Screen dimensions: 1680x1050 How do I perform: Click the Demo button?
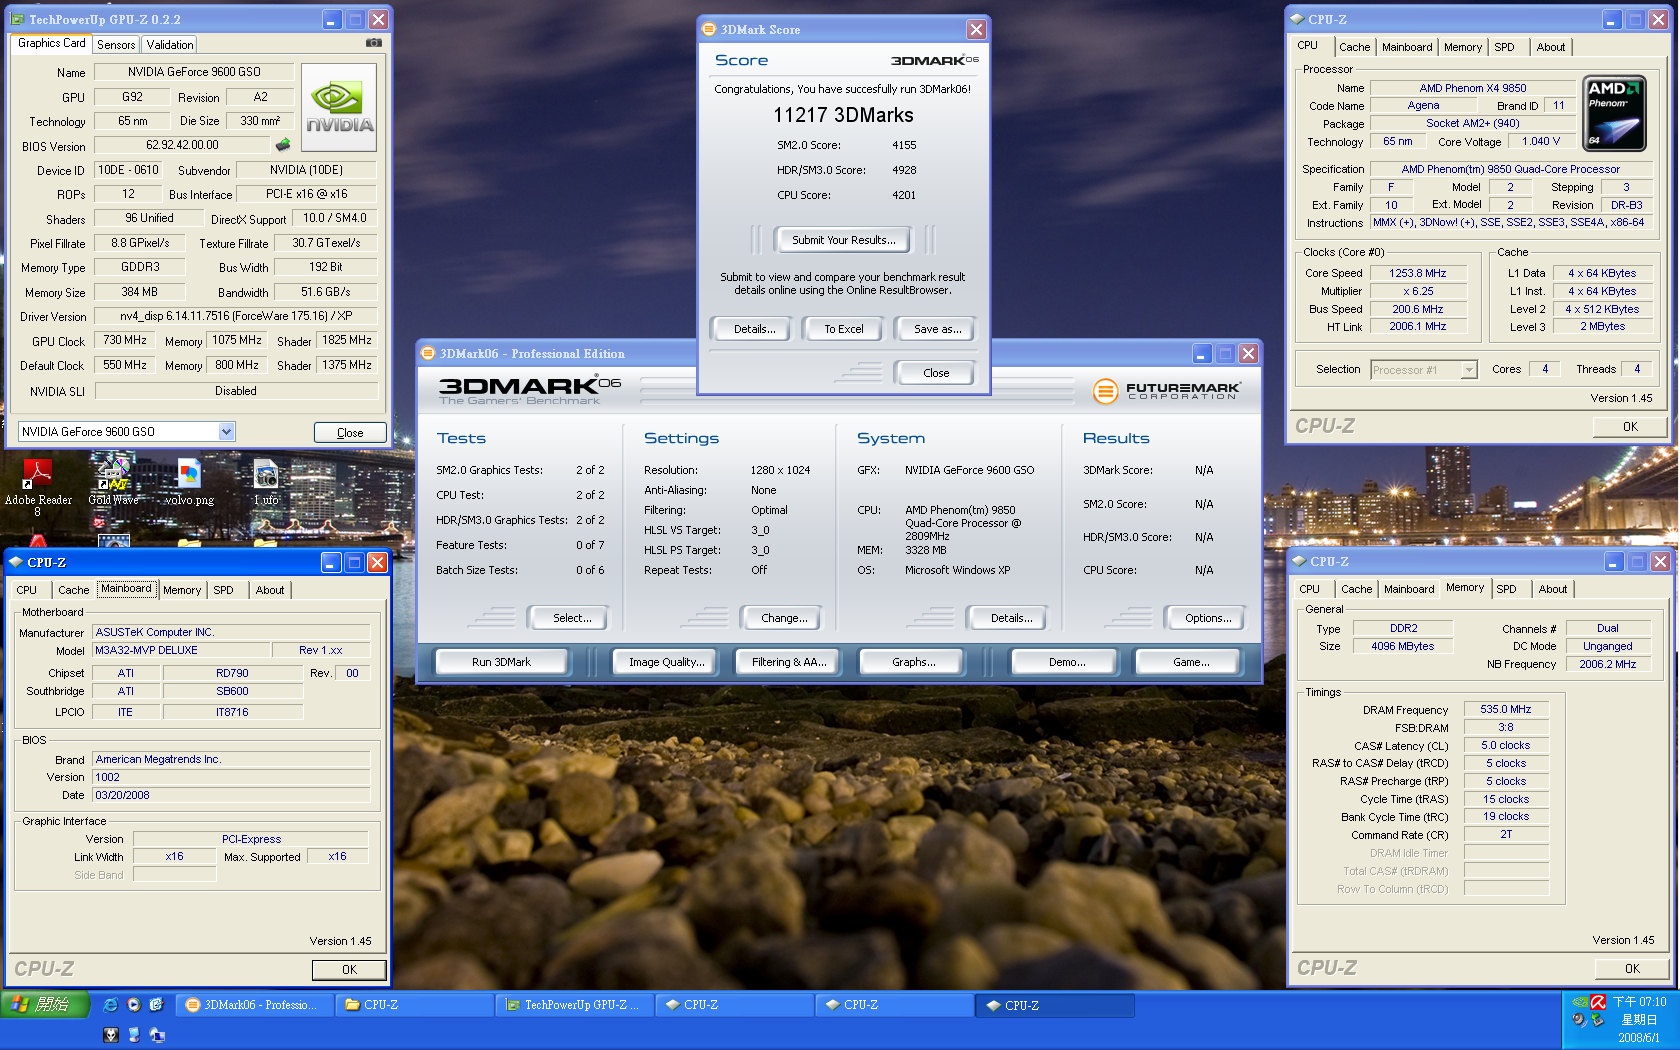(1067, 662)
